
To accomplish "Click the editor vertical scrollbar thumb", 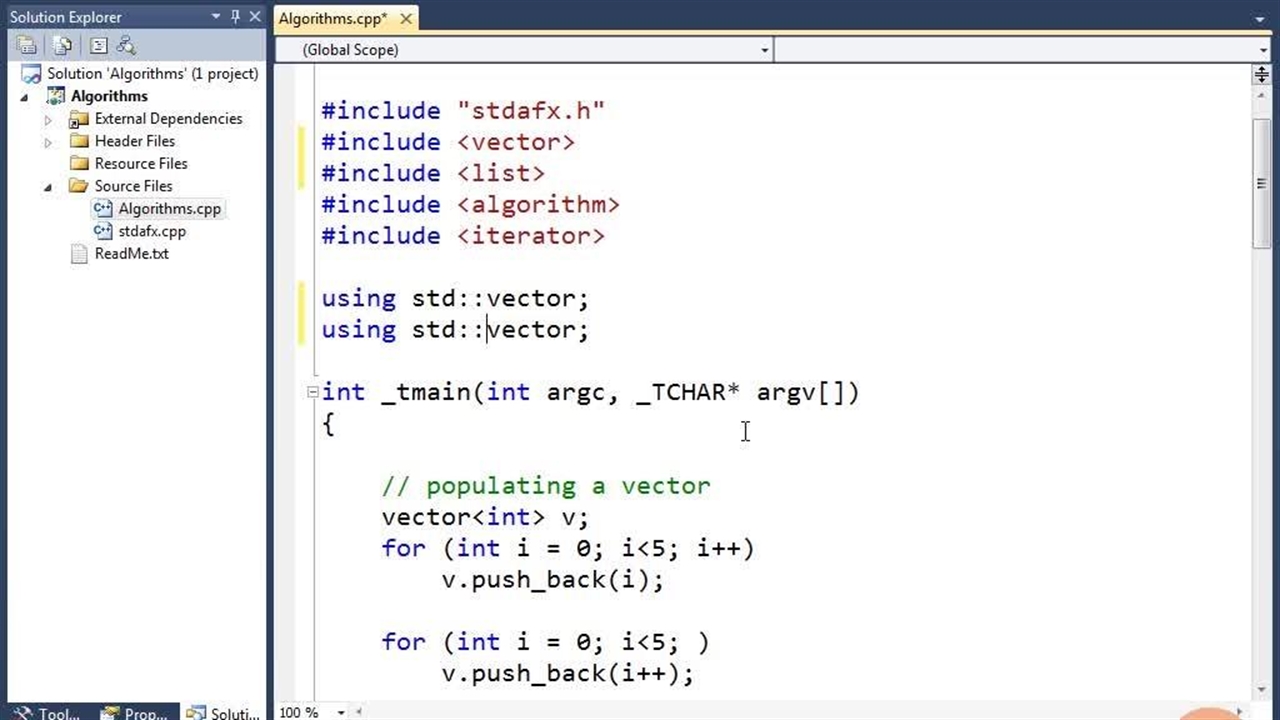I will click(1261, 180).
